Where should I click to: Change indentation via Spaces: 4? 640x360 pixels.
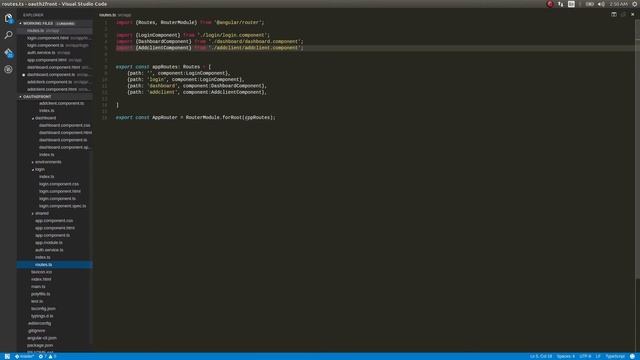[x=565, y=356]
